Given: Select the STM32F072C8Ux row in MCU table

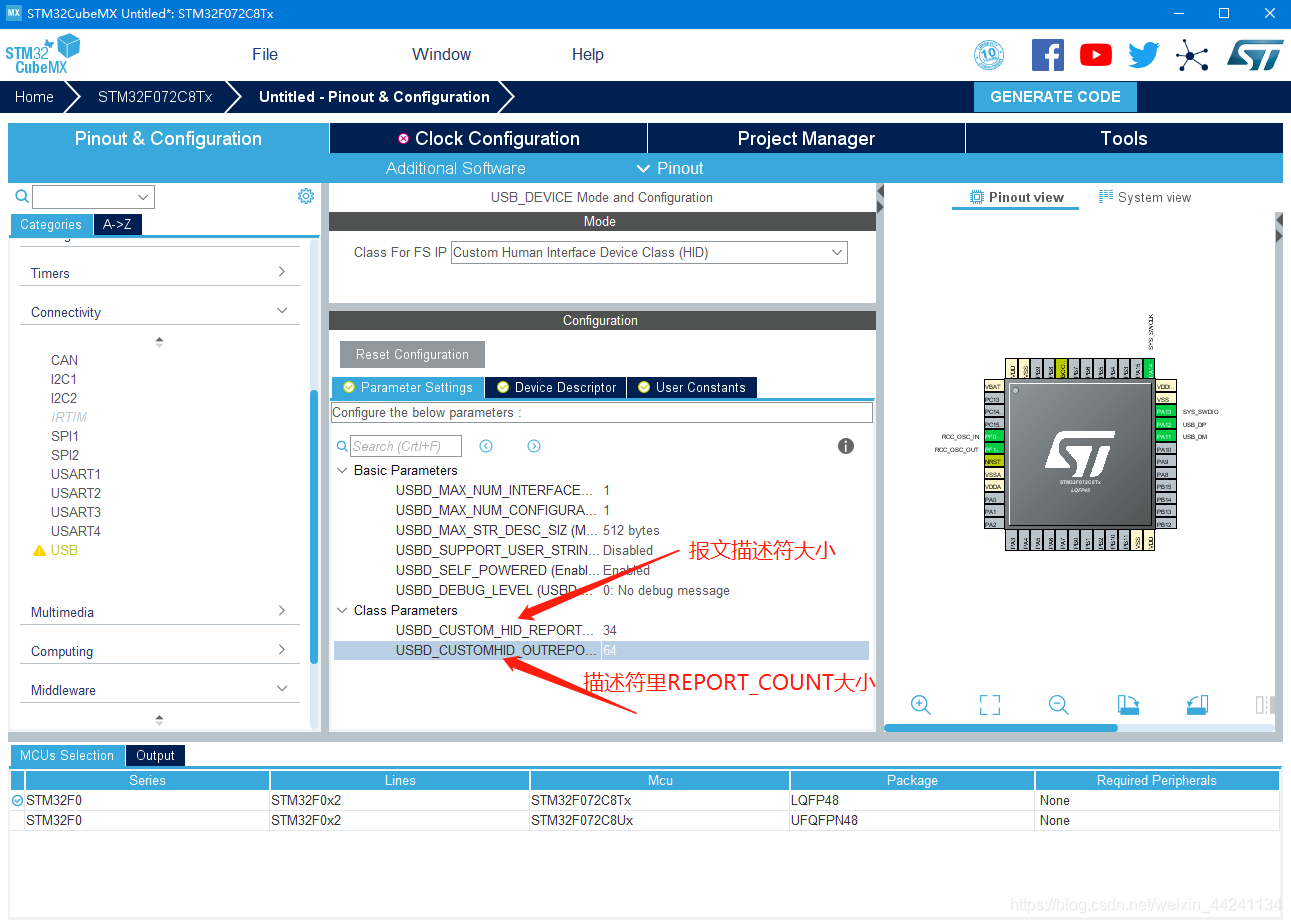Looking at the screenshot, I should (x=645, y=820).
